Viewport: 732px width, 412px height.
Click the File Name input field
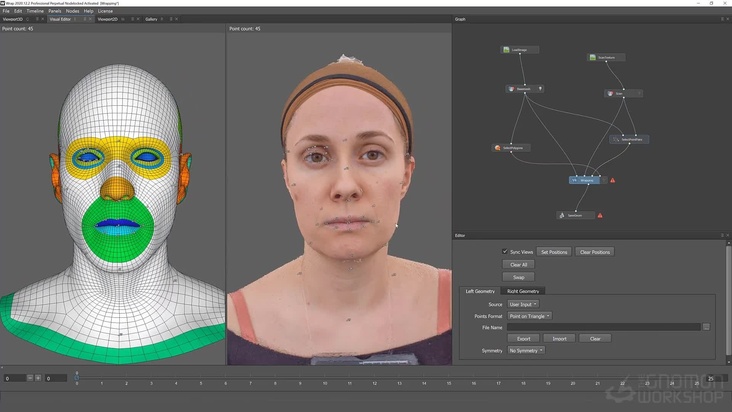(604, 327)
